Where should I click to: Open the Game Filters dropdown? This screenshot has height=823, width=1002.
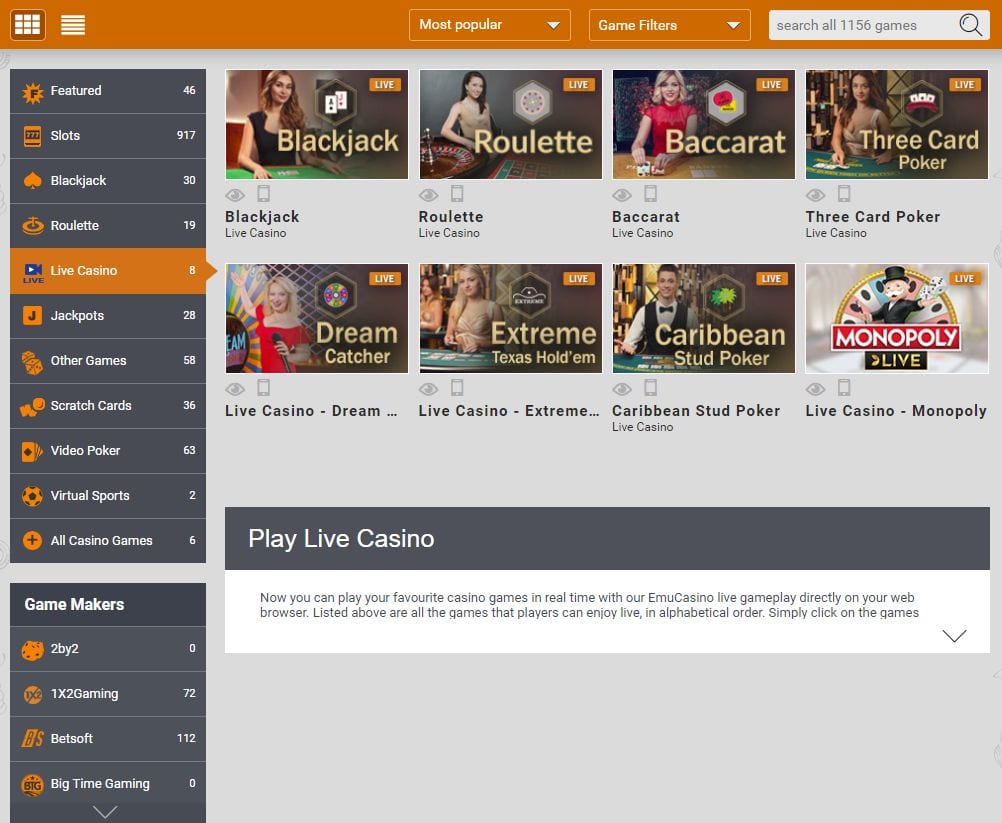pos(668,24)
